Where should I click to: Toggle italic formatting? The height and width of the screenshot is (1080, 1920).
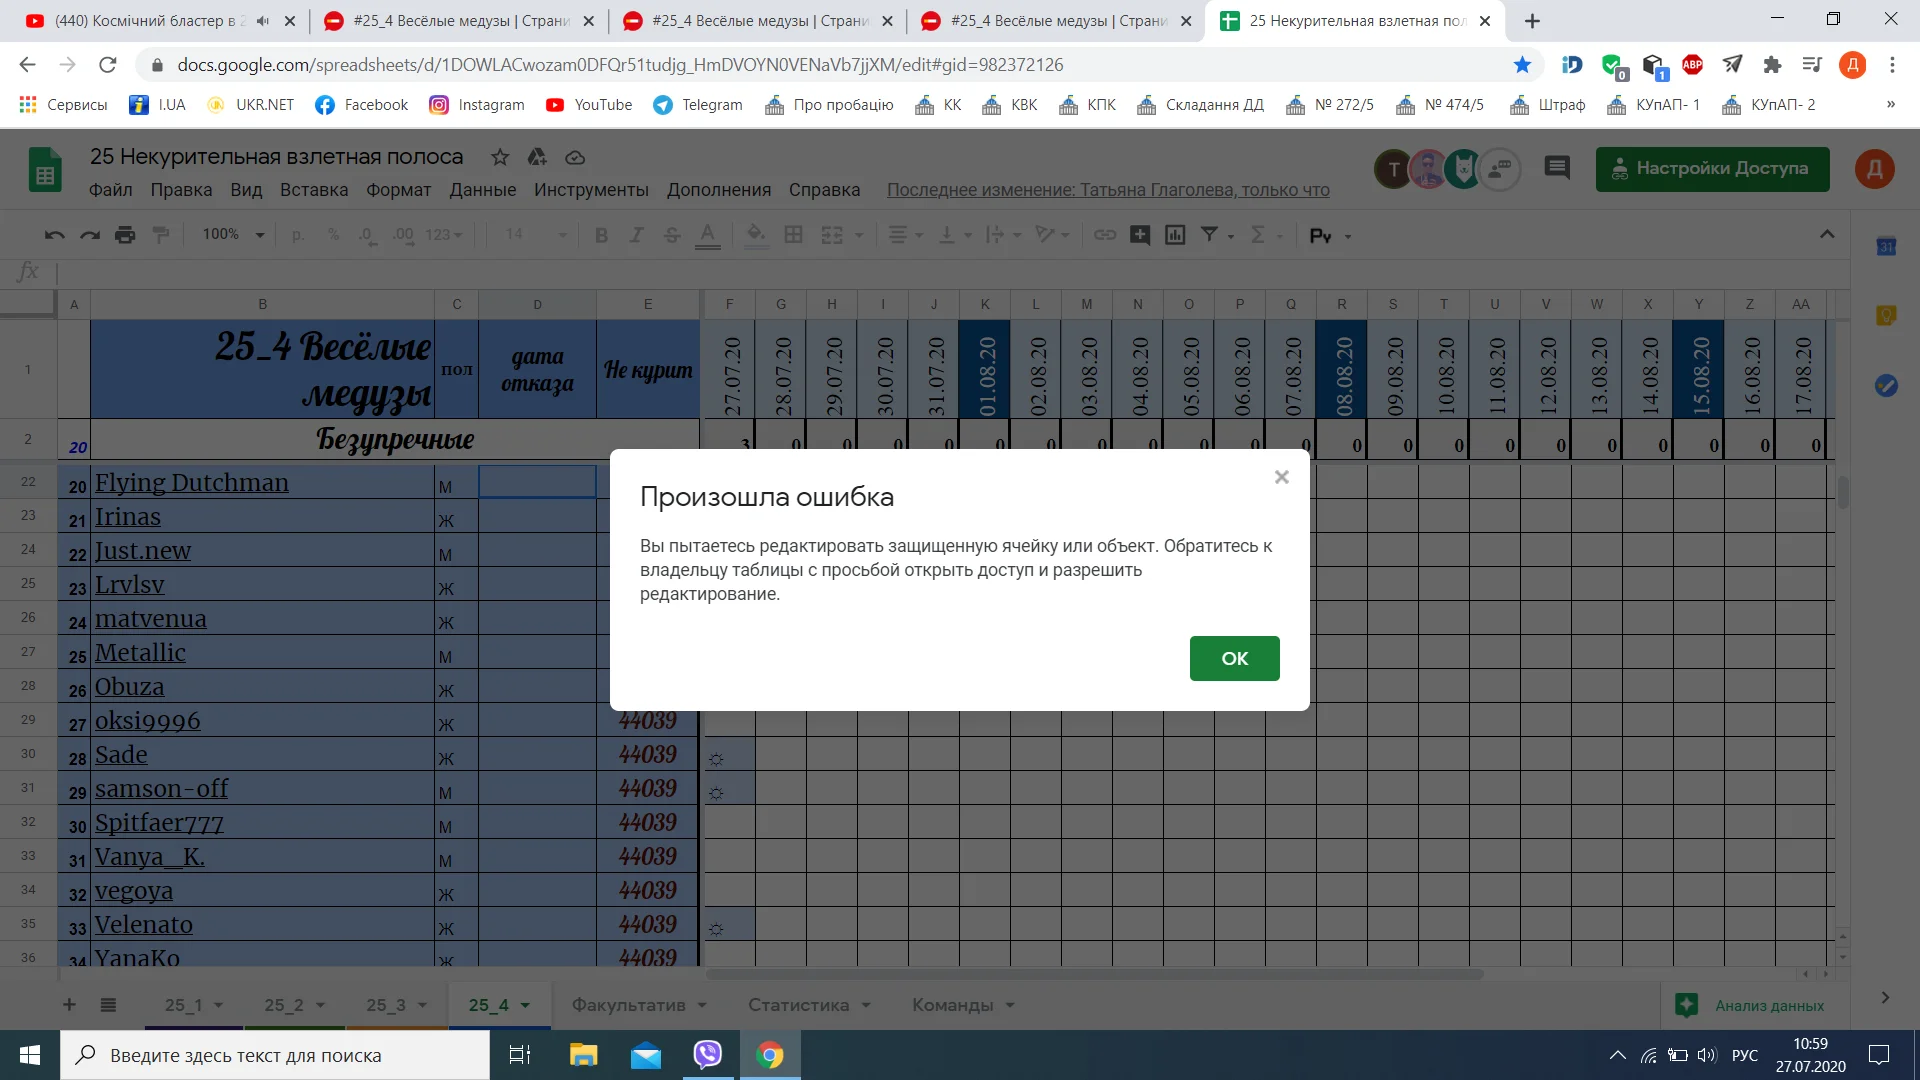click(x=636, y=235)
